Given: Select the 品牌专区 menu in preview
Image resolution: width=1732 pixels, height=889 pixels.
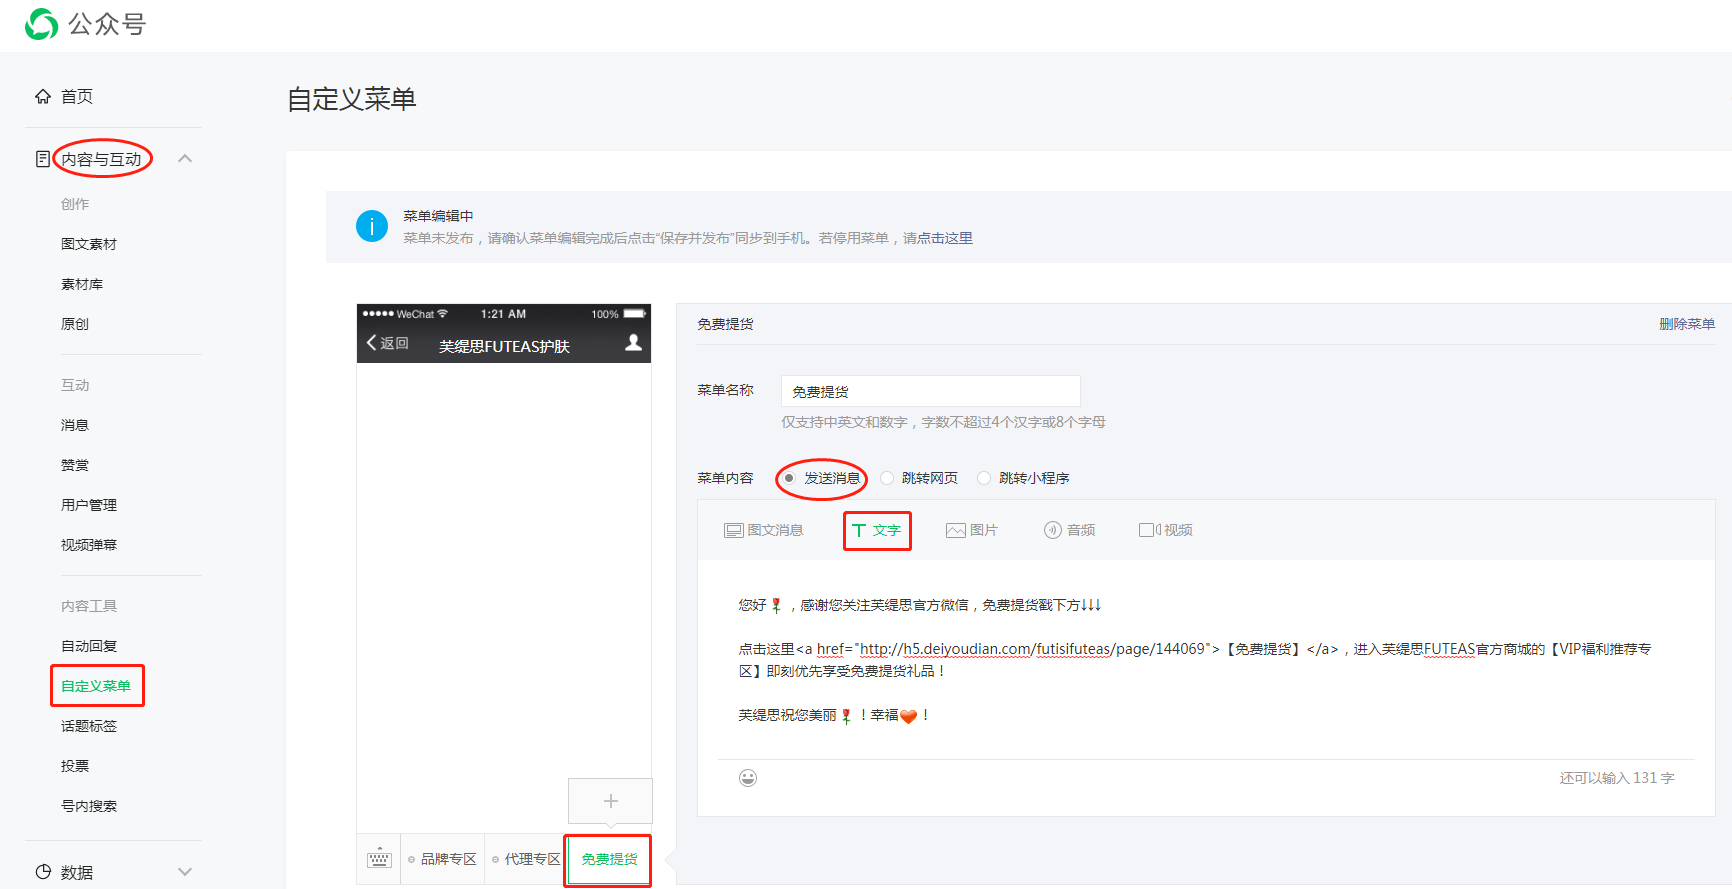Looking at the screenshot, I should pyautogui.click(x=442, y=859).
